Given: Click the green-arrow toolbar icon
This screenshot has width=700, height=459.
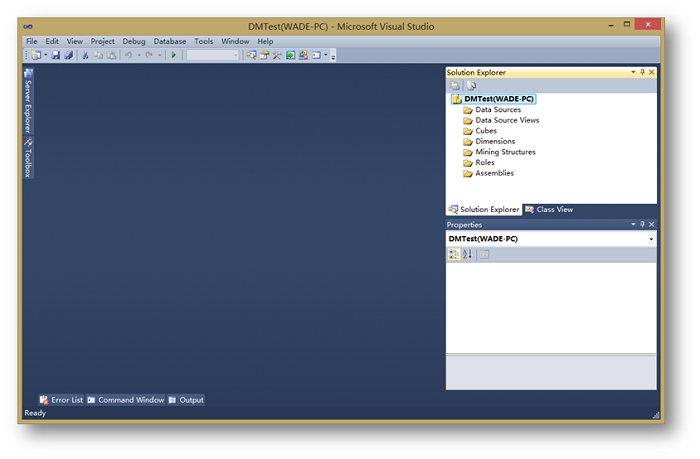Looking at the screenshot, I should click(x=291, y=55).
